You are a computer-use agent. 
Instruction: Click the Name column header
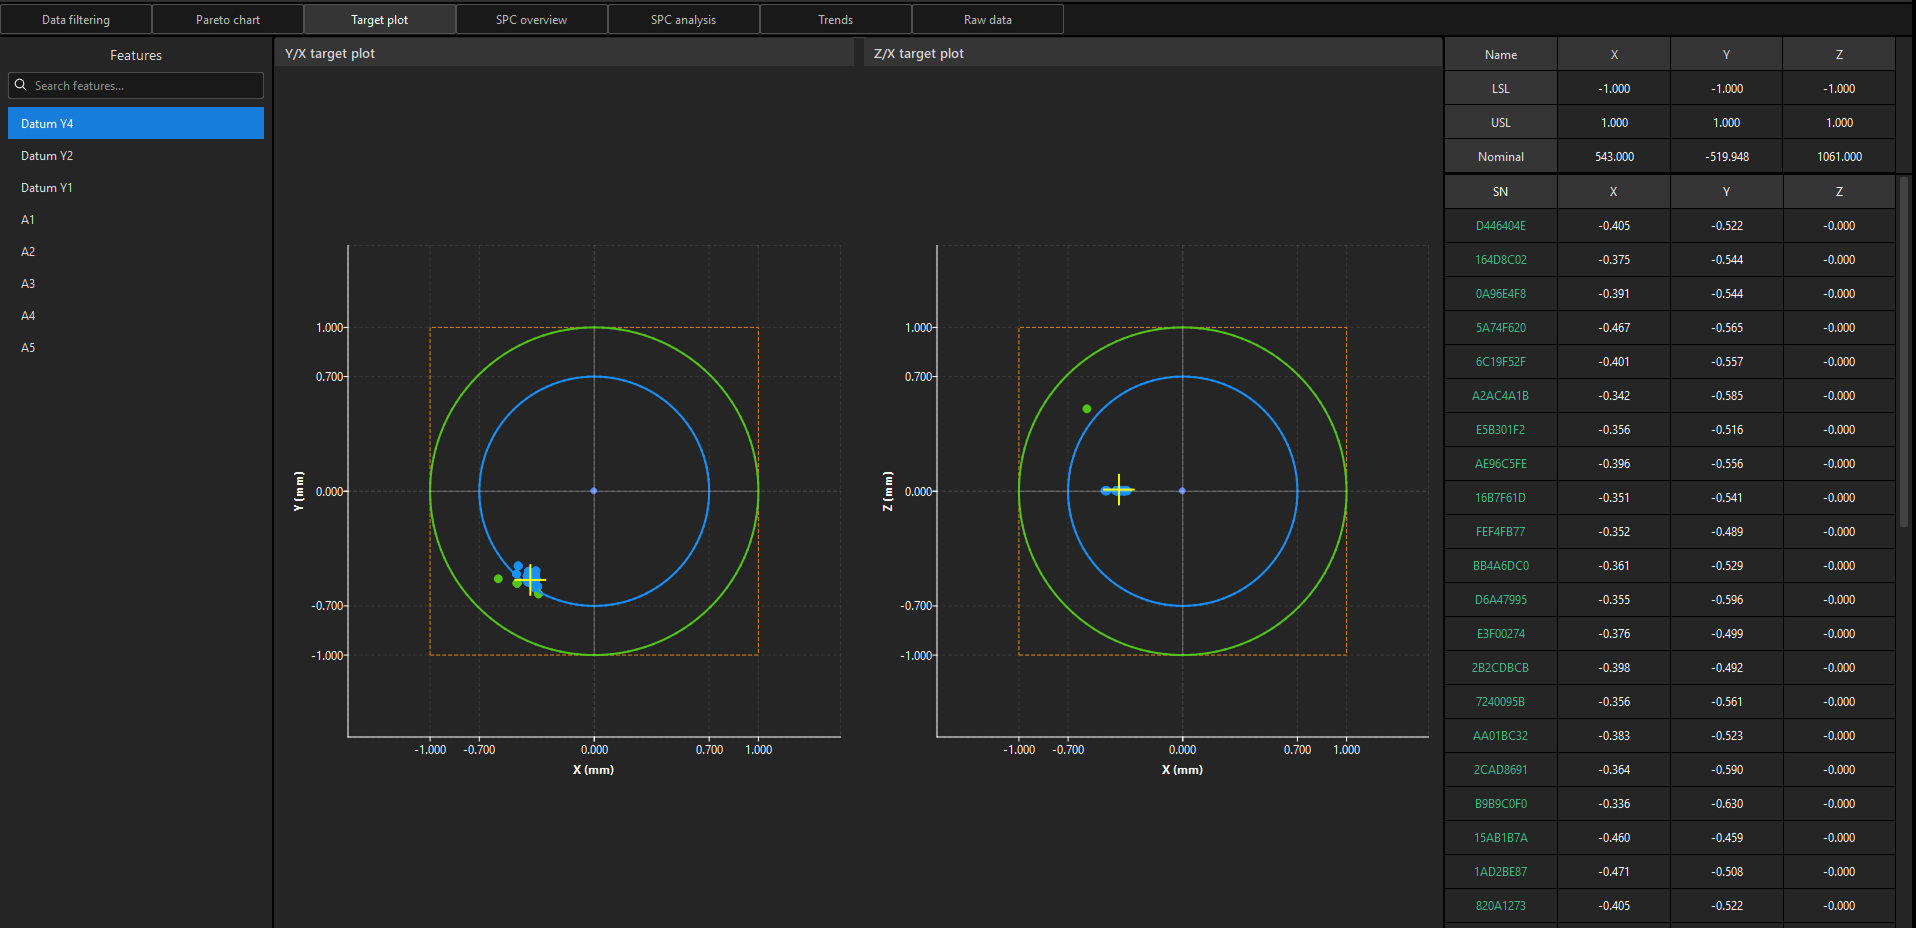pos(1501,55)
